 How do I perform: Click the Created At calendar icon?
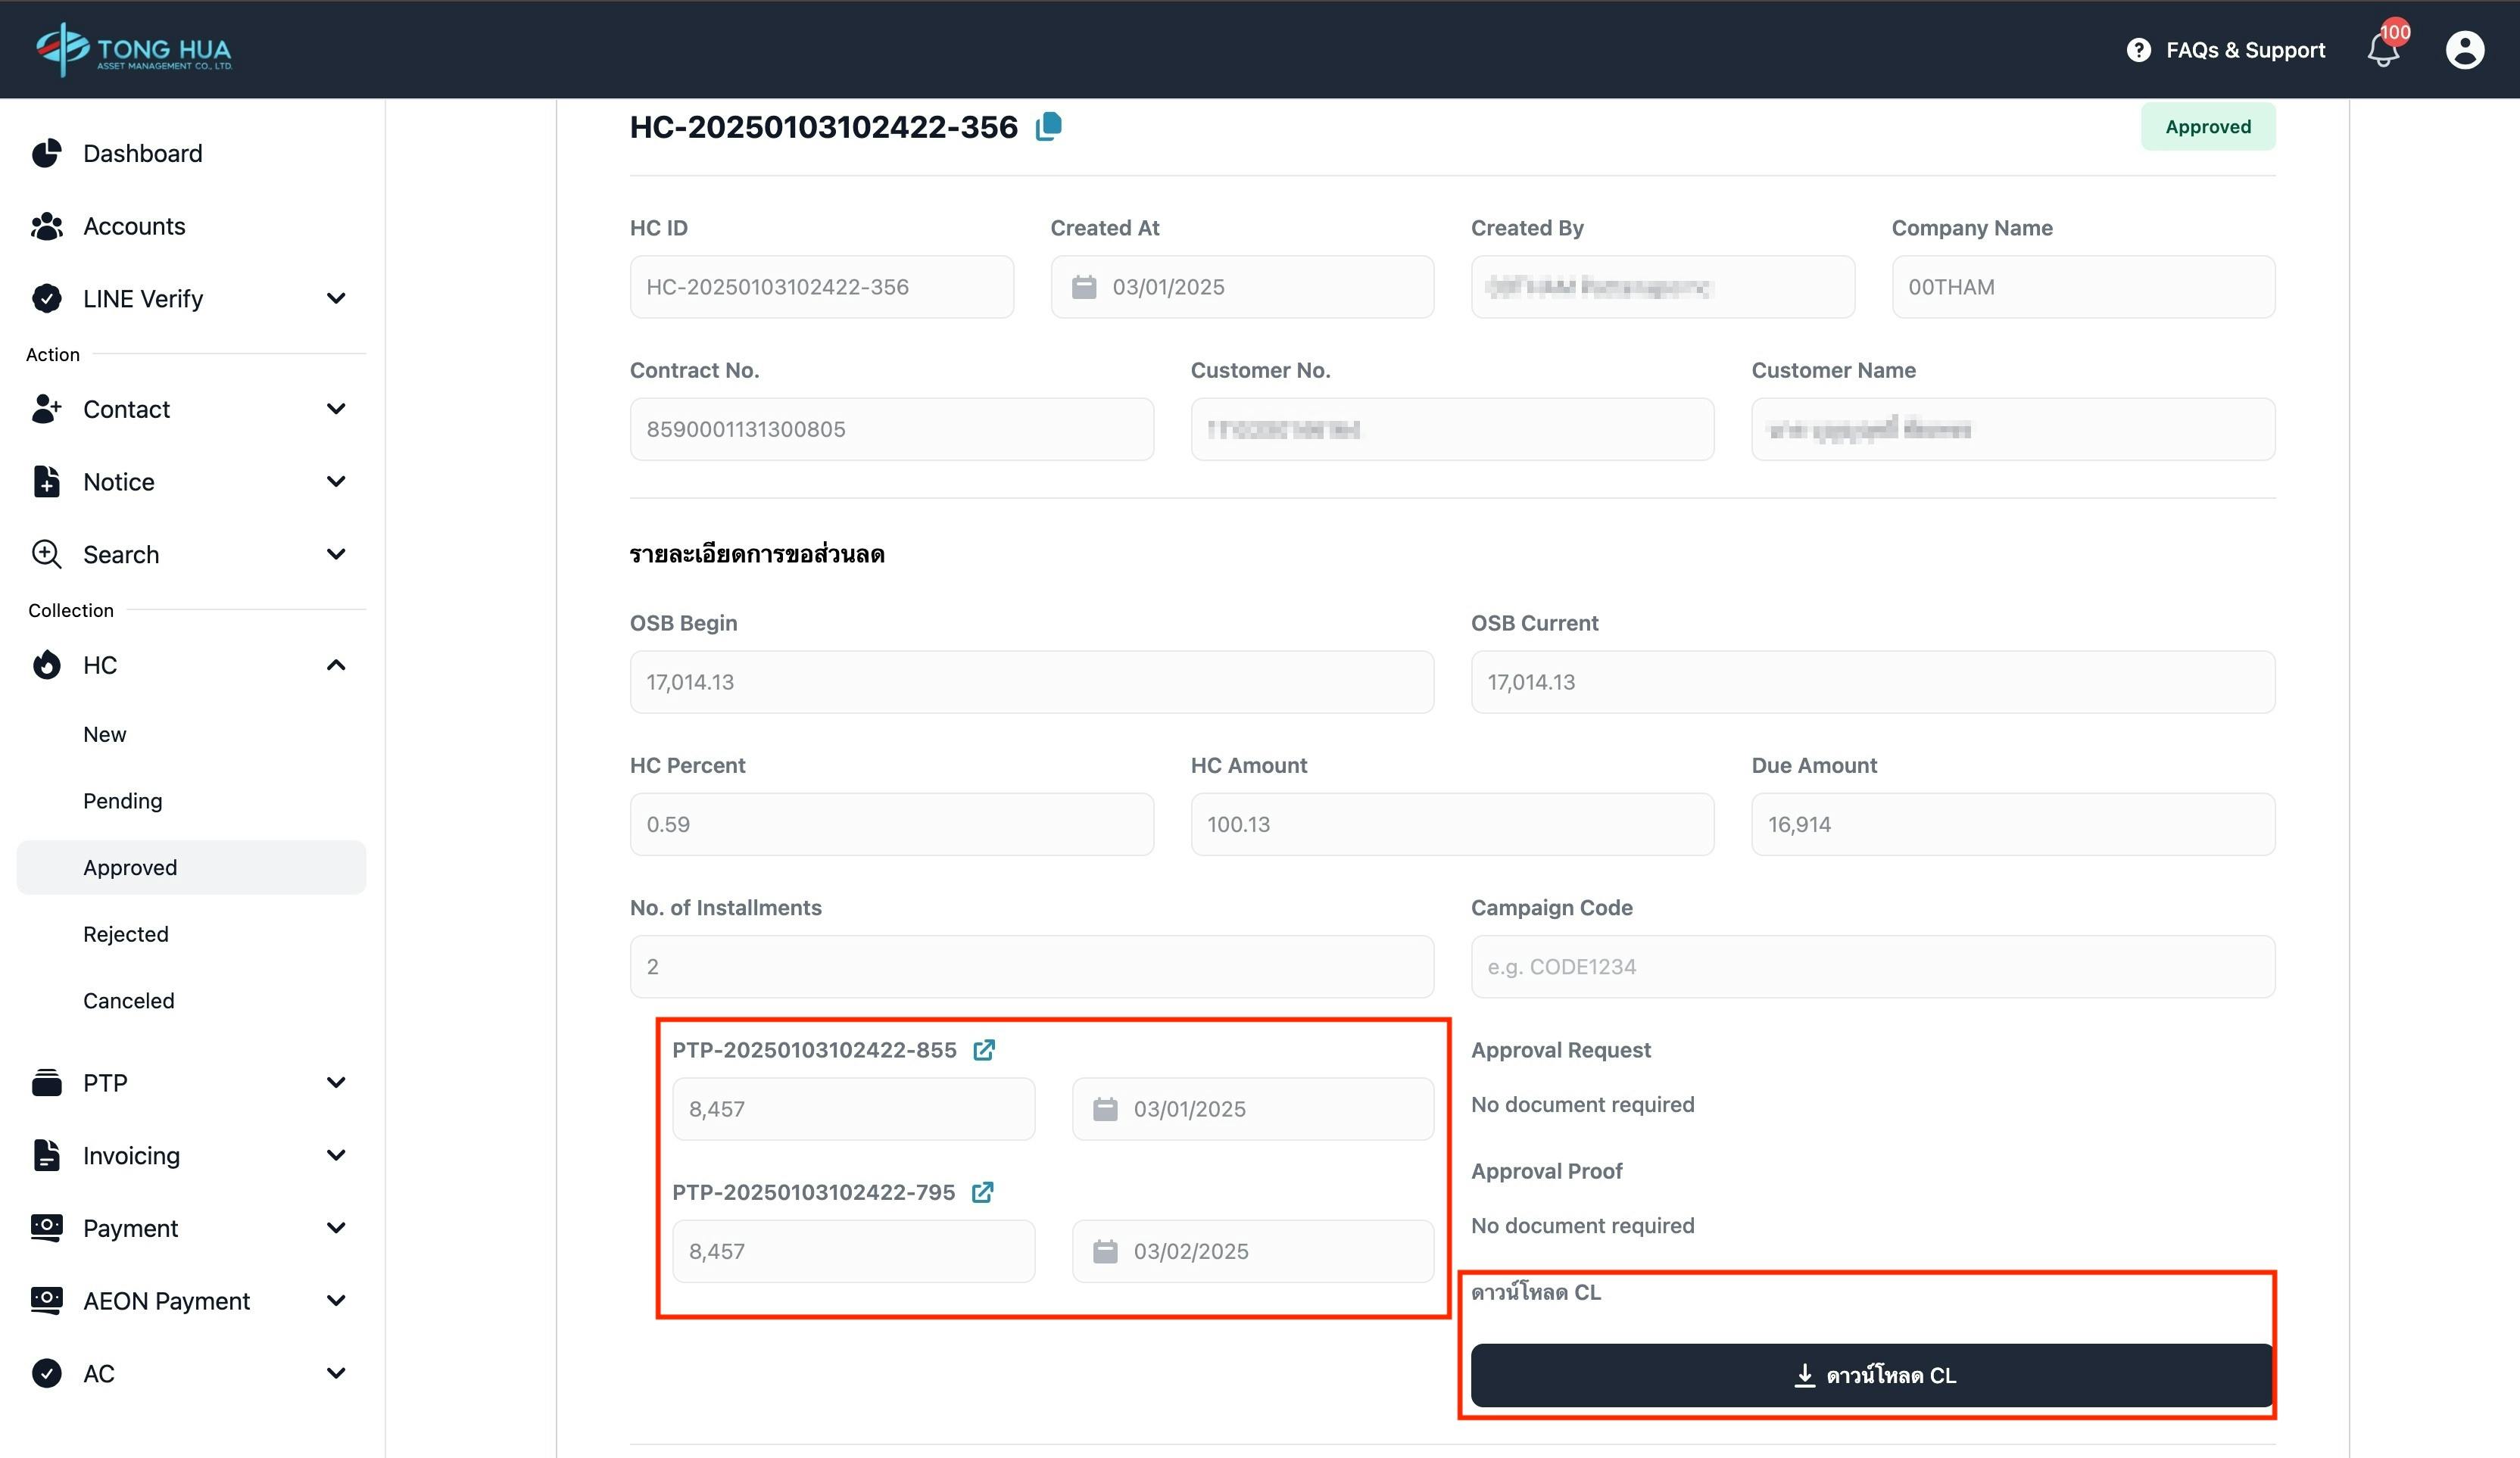1084,287
